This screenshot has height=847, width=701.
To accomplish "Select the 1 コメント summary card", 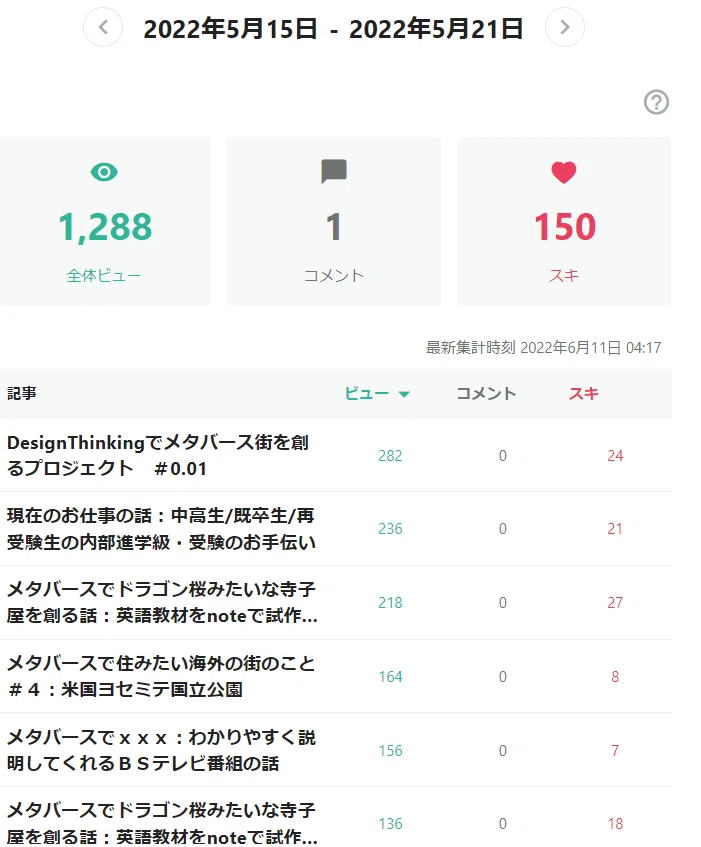I will click(334, 221).
